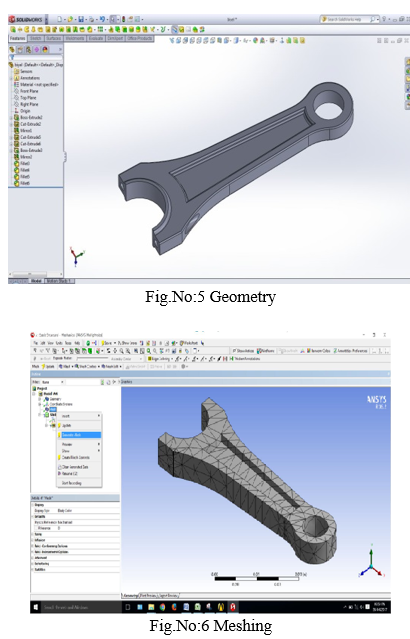Click the New document icon in SolidWorks
This screenshot has width=410, height=639.
click(x=60, y=19)
